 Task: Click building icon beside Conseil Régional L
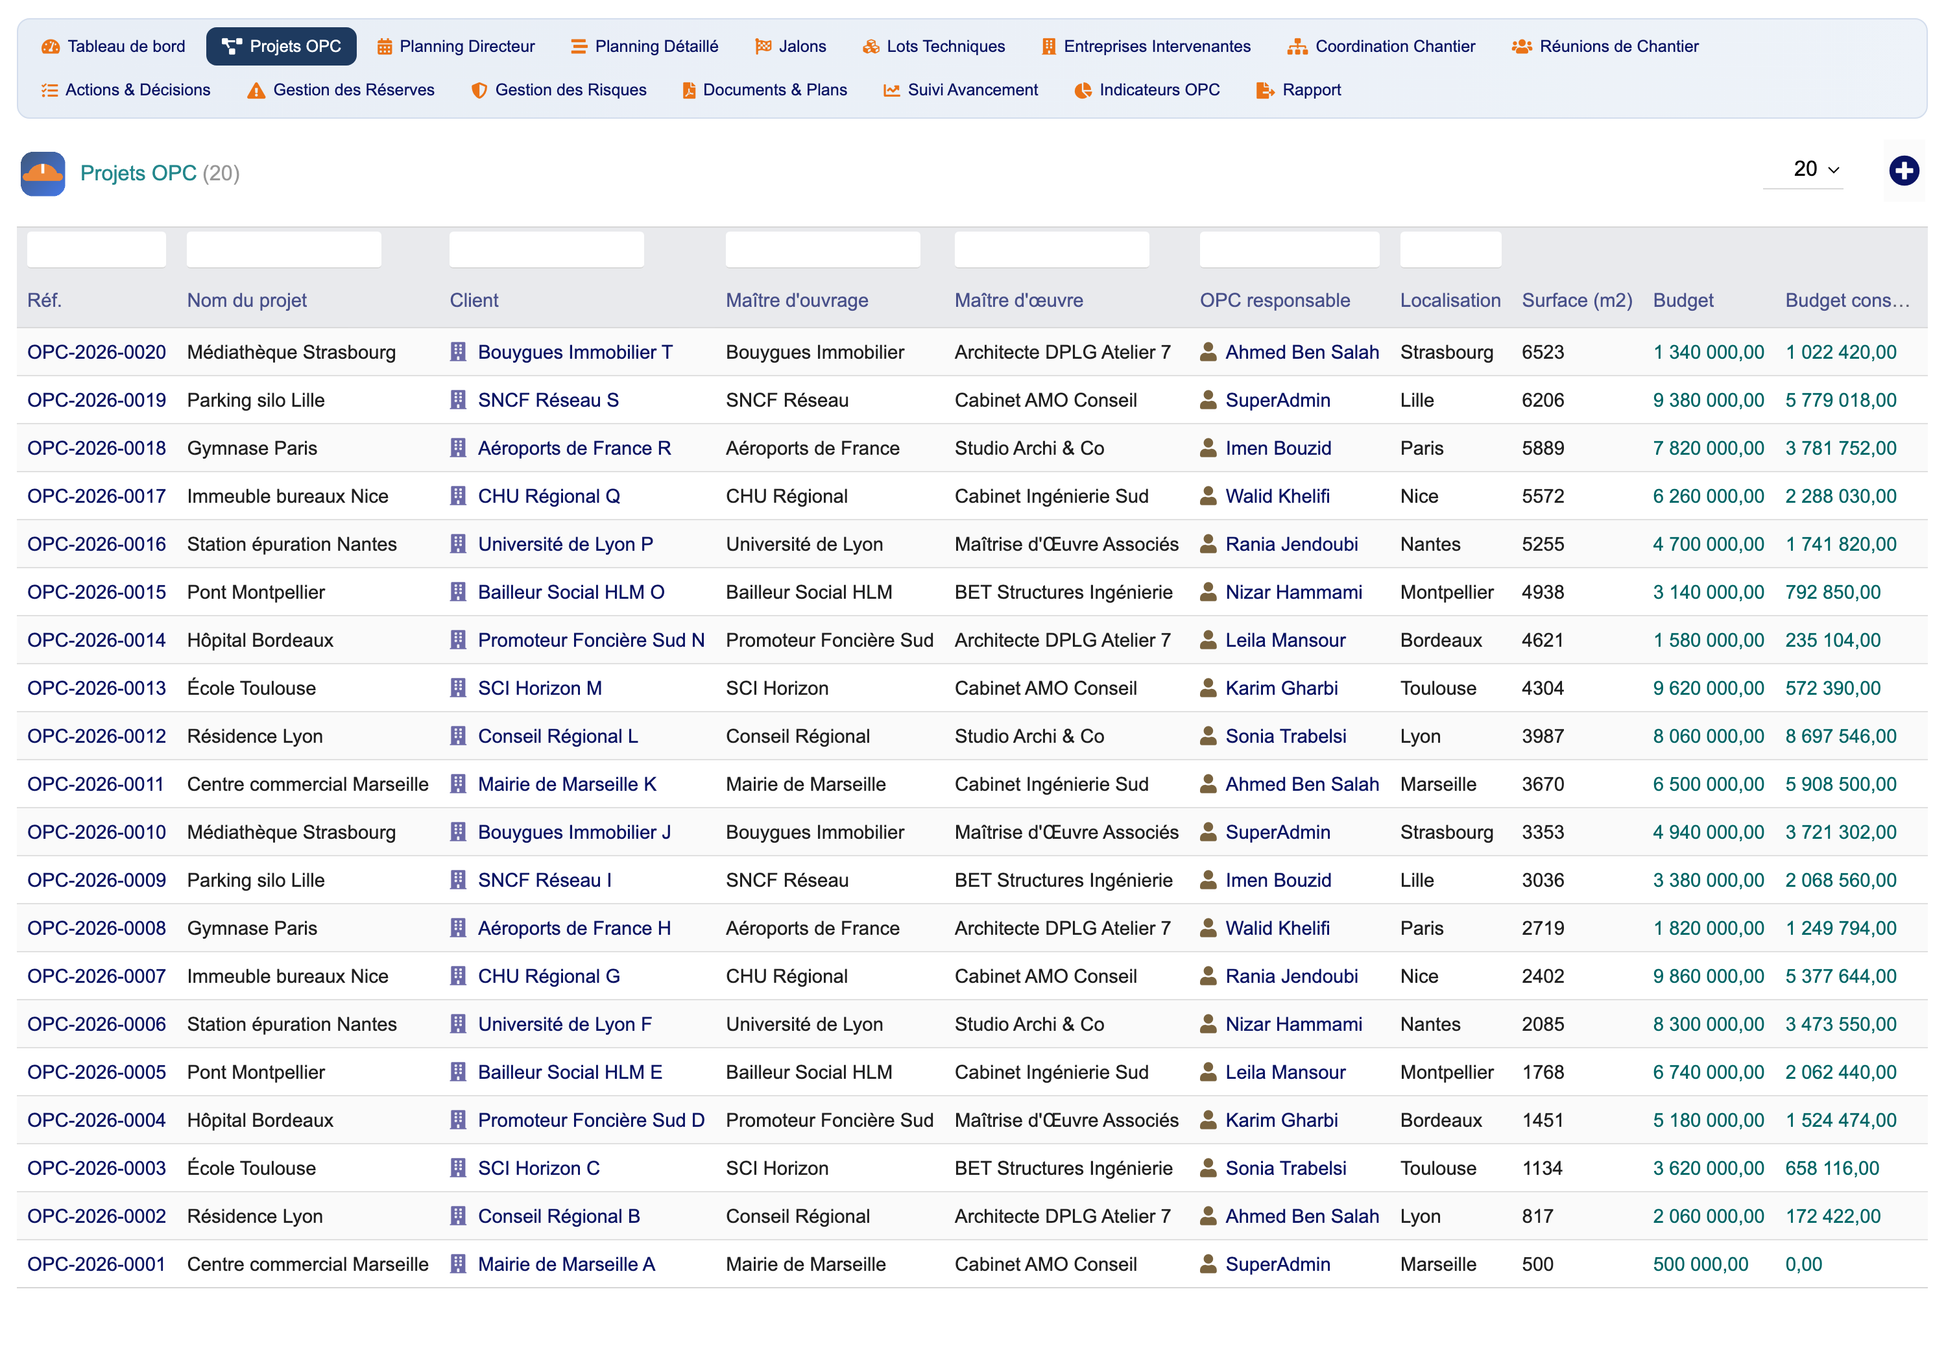coord(458,736)
